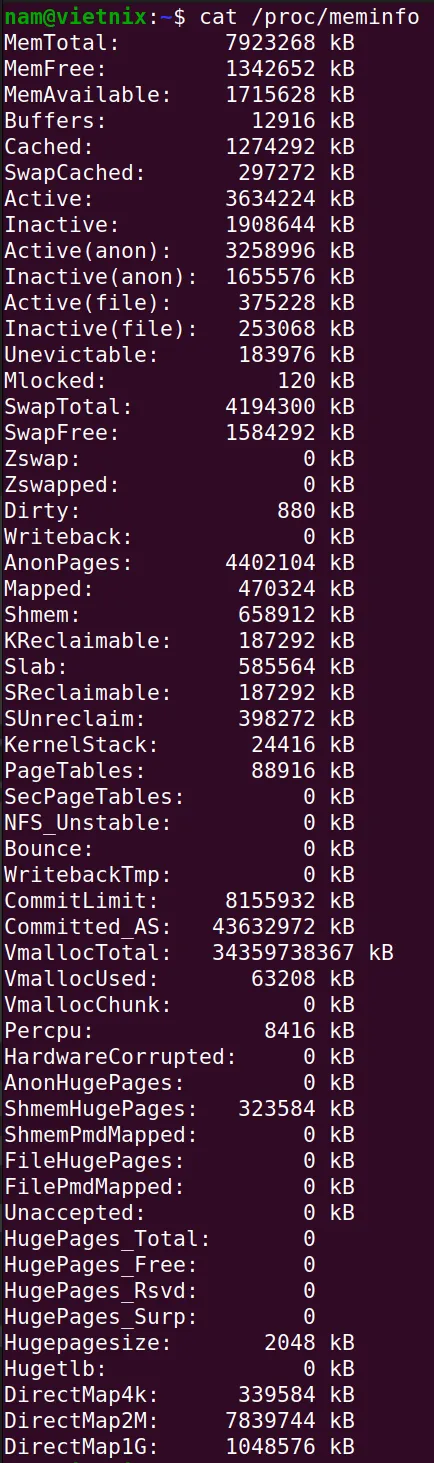Click the MemAvailable label
434x1463 pixels.
(x=87, y=94)
